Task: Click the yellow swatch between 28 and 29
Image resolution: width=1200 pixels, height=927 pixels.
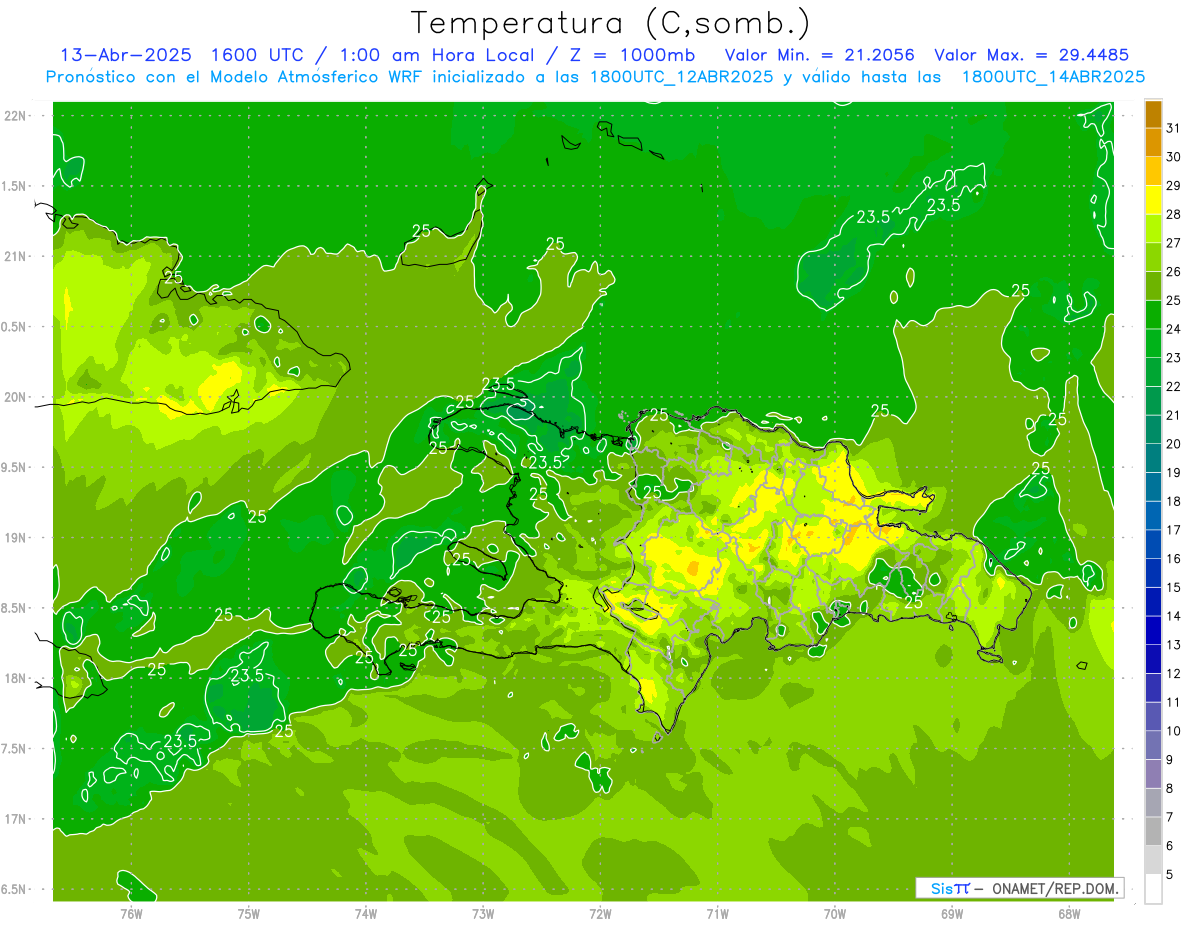Action: [1153, 200]
